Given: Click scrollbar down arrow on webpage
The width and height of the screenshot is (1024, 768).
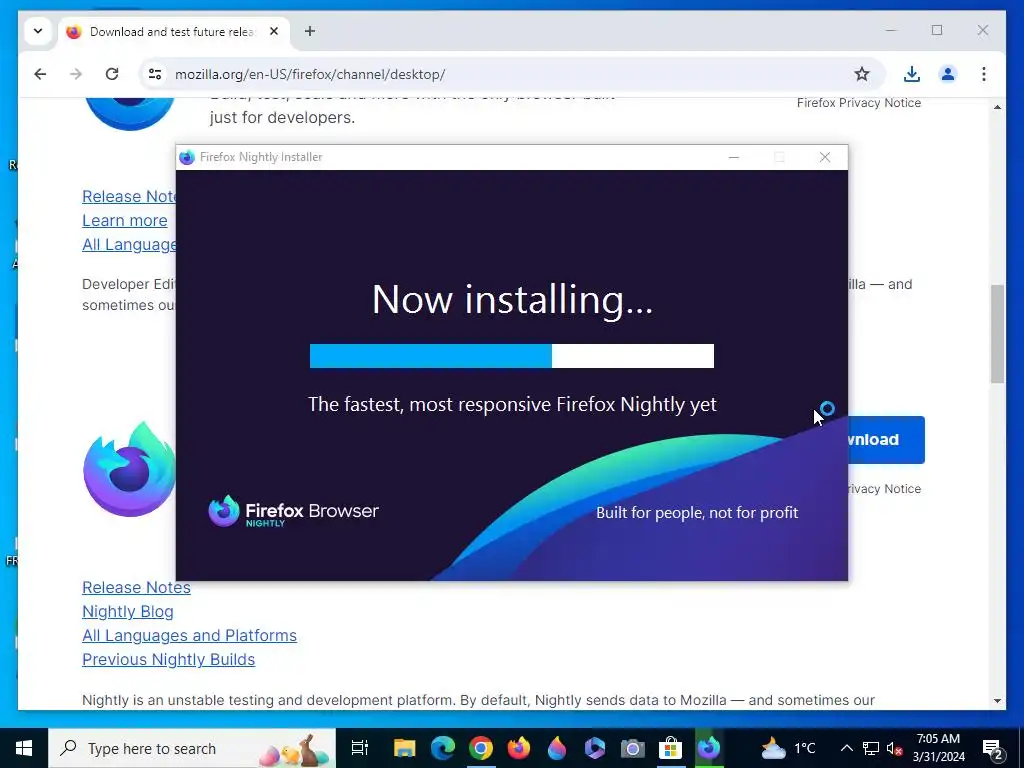Looking at the screenshot, I should coord(997,701).
